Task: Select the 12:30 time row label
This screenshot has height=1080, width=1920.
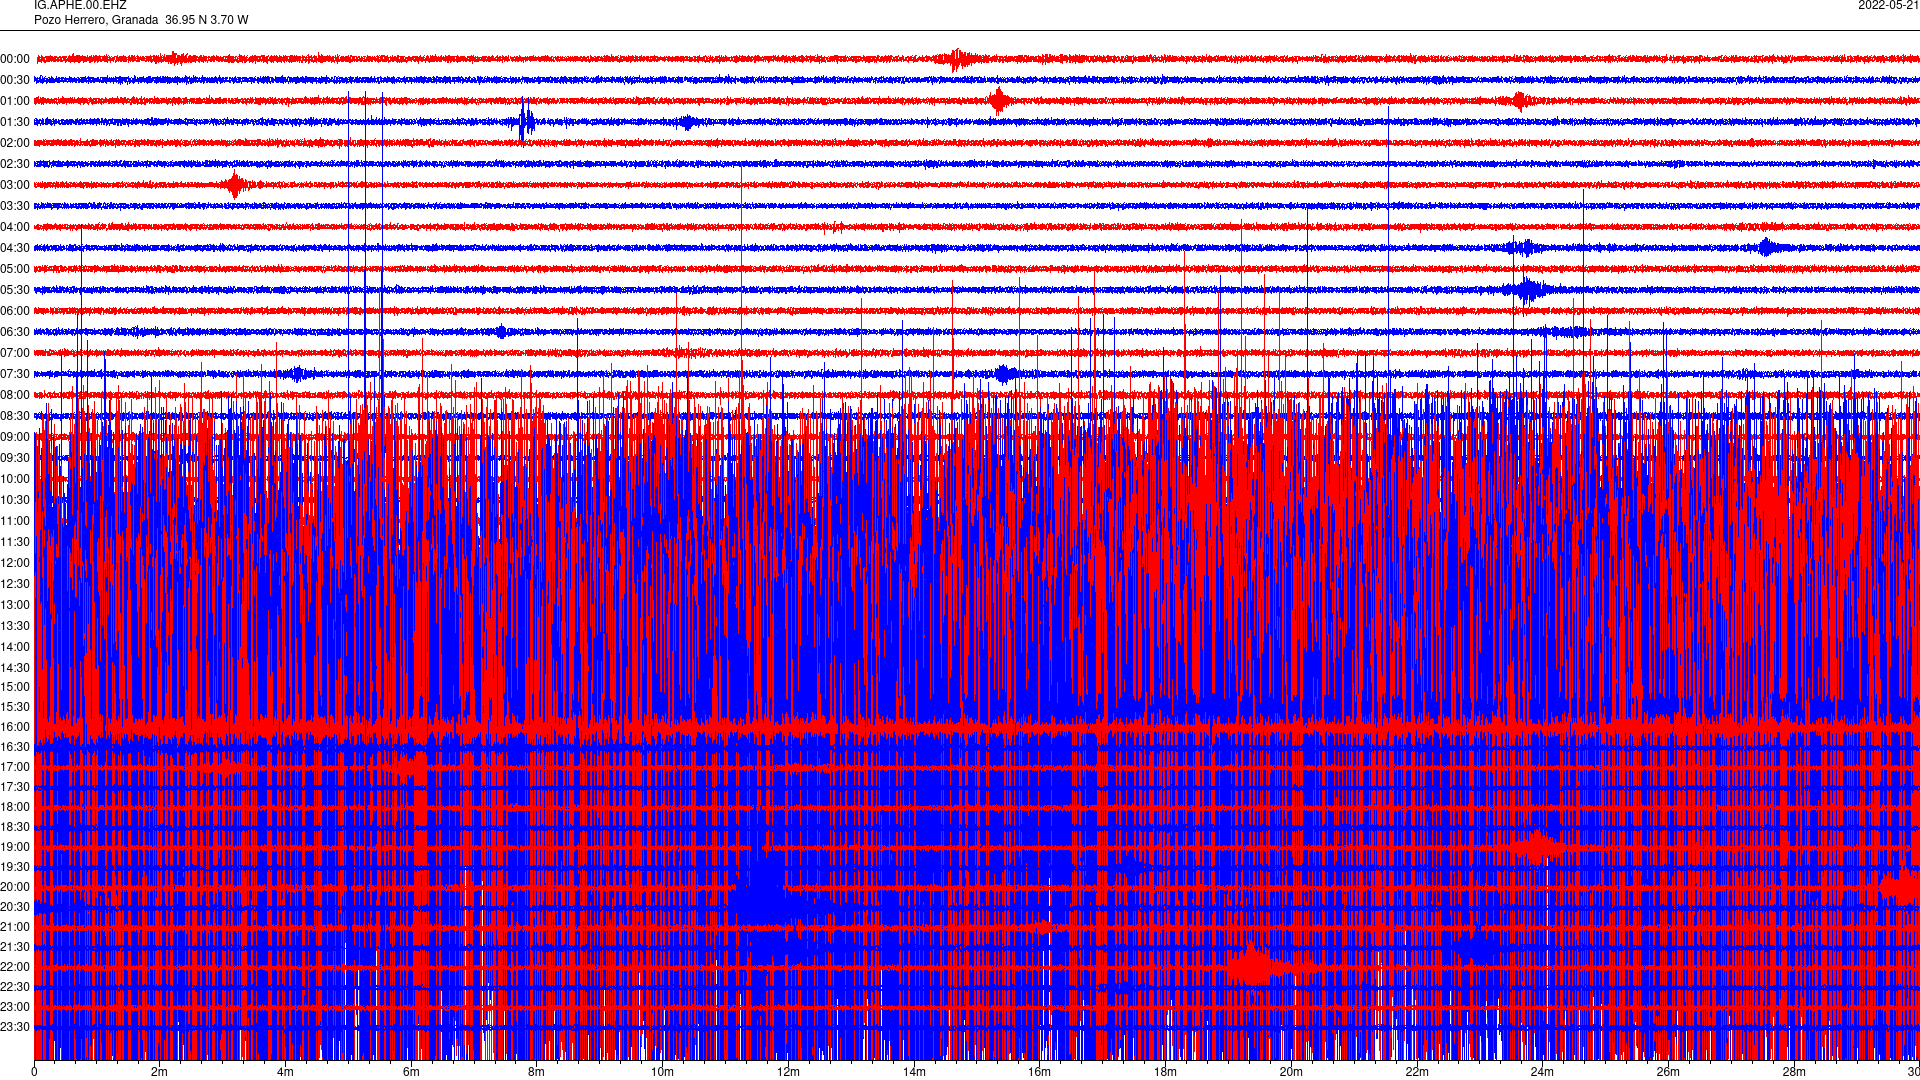Action: pos(15,584)
